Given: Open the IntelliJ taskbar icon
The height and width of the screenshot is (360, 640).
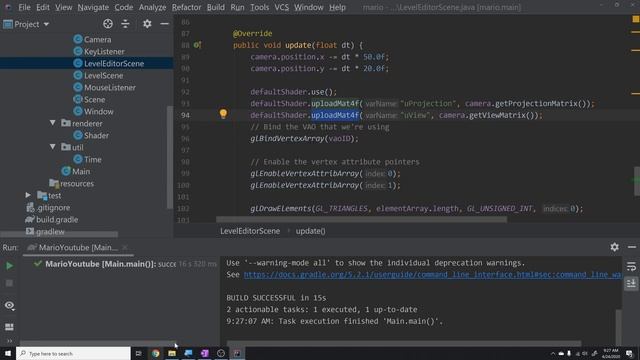Looking at the screenshot, I should [x=237, y=353].
